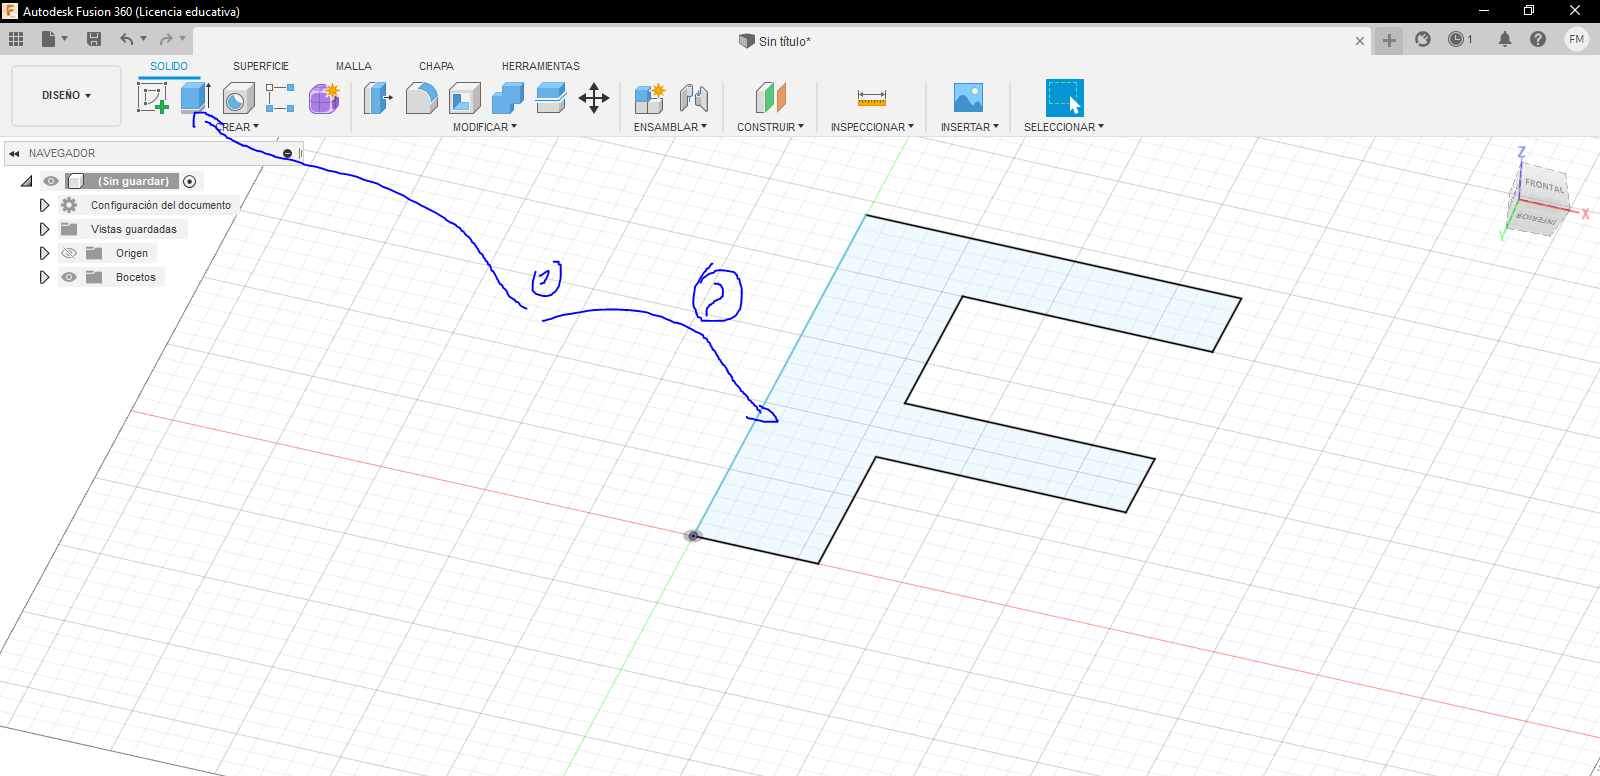Open the notifications bell
The image size is (1600, 776).
(x=1505, y=39)
